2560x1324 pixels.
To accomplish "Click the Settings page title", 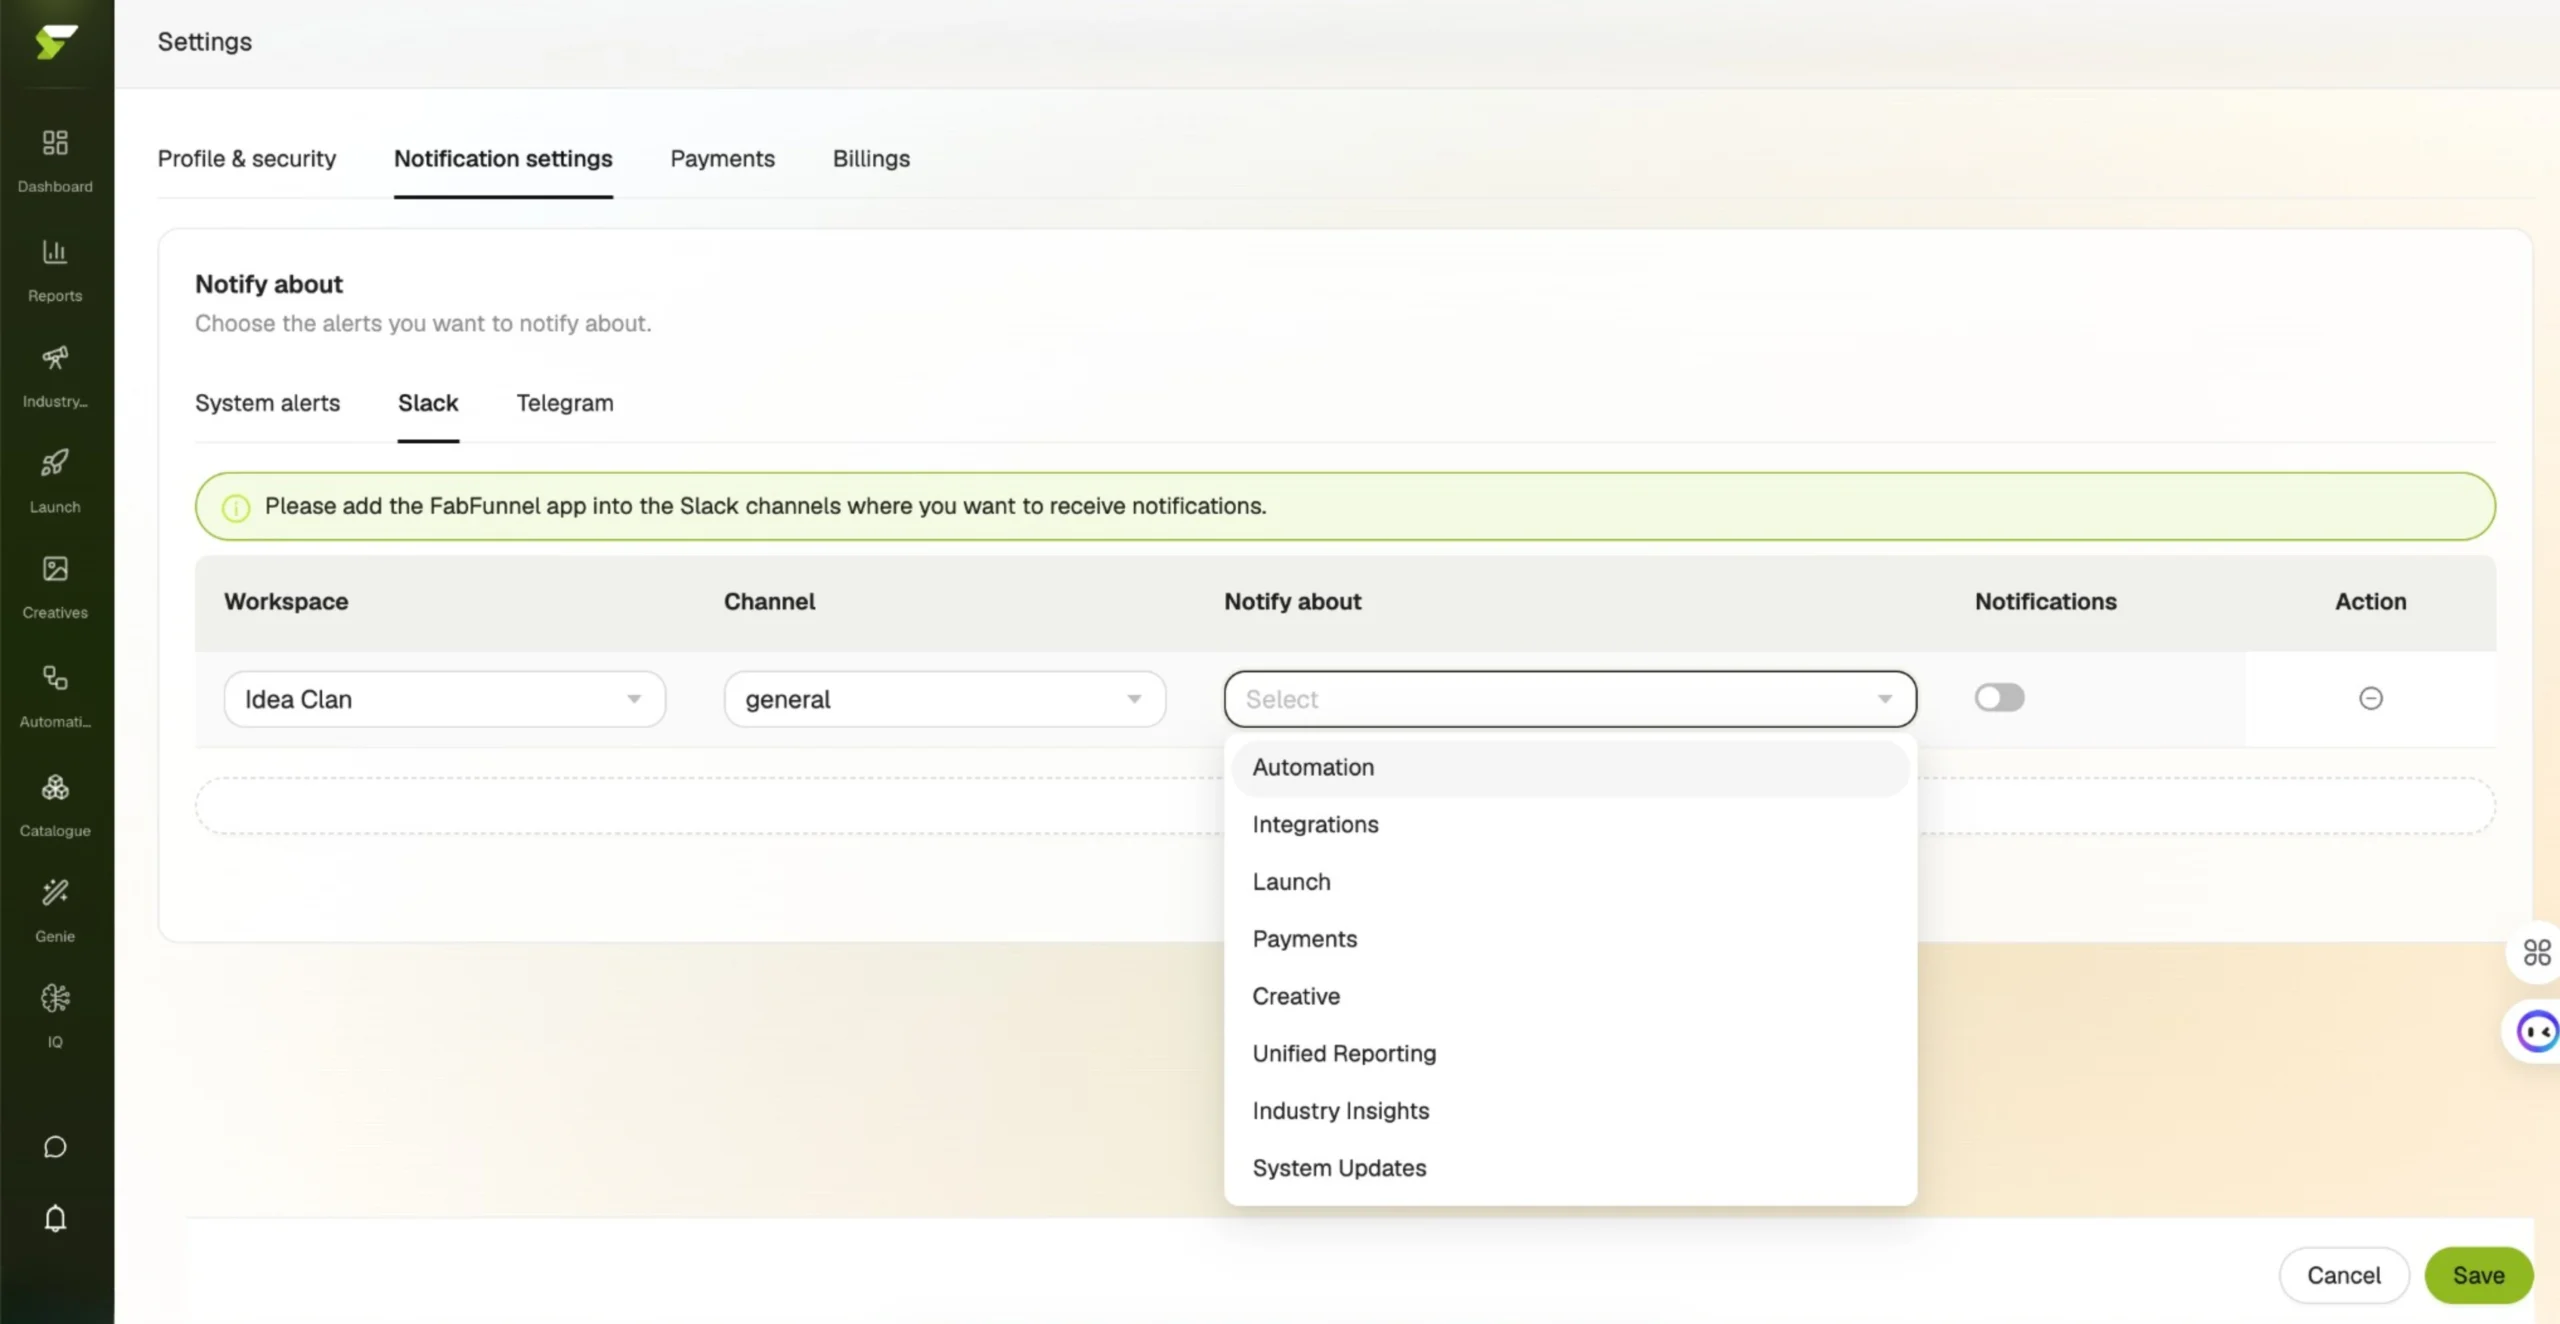I will (205, 42).
